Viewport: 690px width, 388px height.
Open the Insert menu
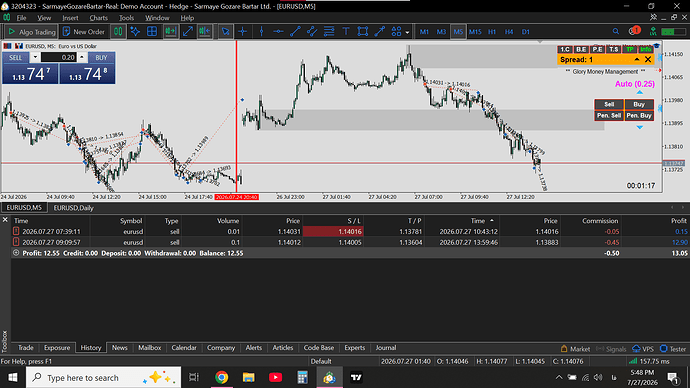coord(70,18)
